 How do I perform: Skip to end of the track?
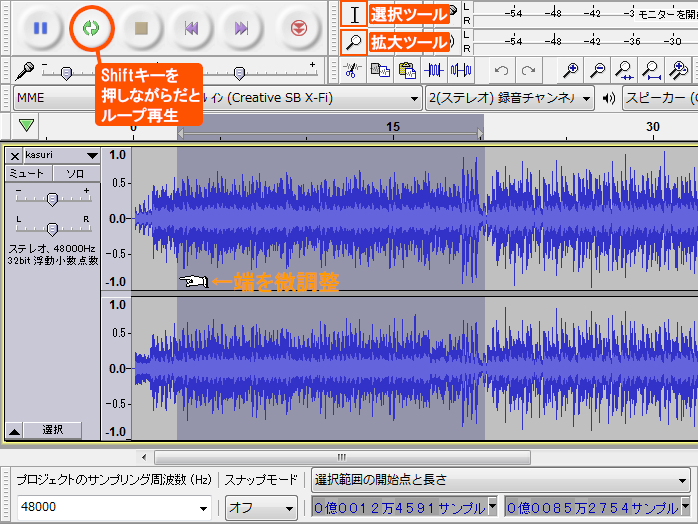click(x=240, y=28)
